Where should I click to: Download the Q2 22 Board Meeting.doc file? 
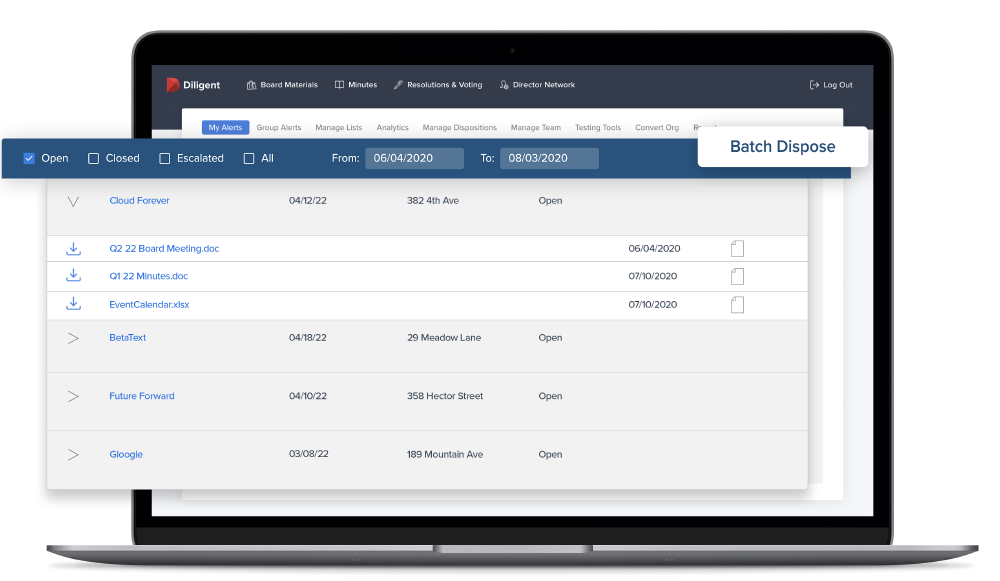pyautogui.click(x=73, y=248)
